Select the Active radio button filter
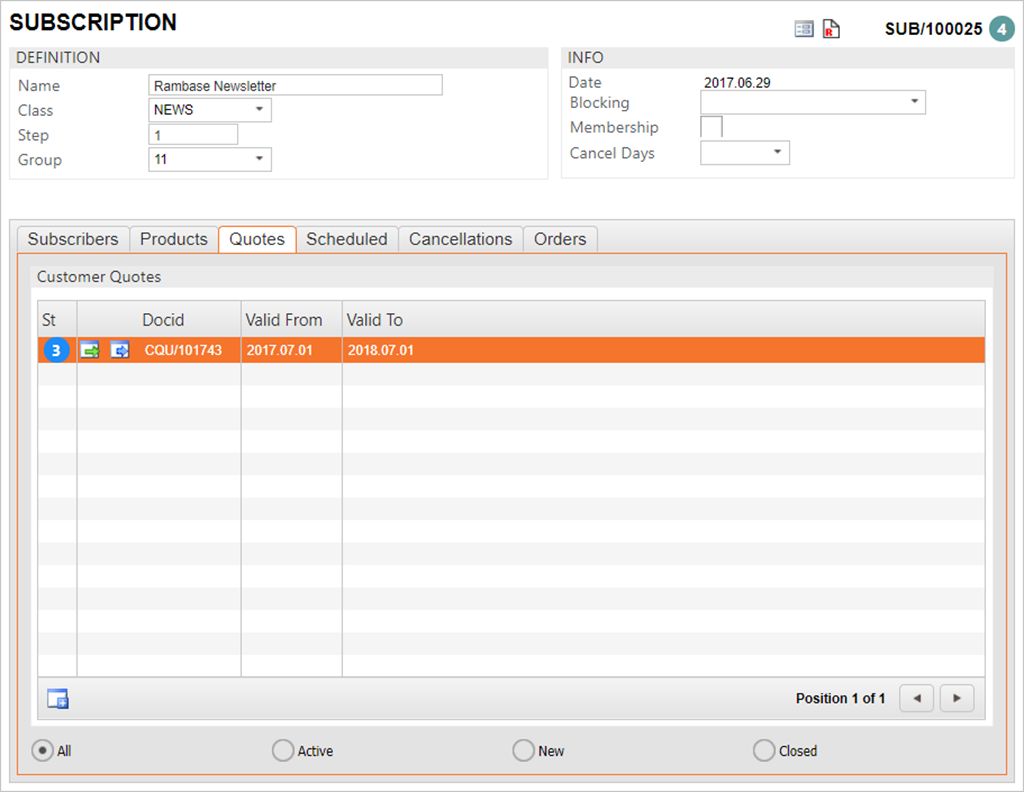 pos(283,750)
